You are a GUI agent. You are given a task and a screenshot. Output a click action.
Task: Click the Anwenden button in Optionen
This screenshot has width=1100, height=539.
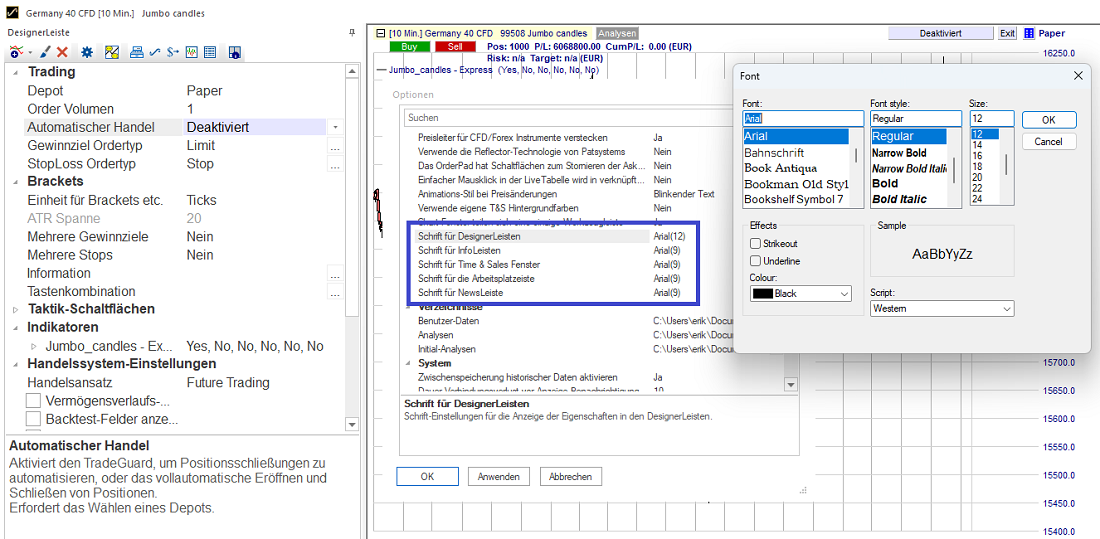point(498,477)
